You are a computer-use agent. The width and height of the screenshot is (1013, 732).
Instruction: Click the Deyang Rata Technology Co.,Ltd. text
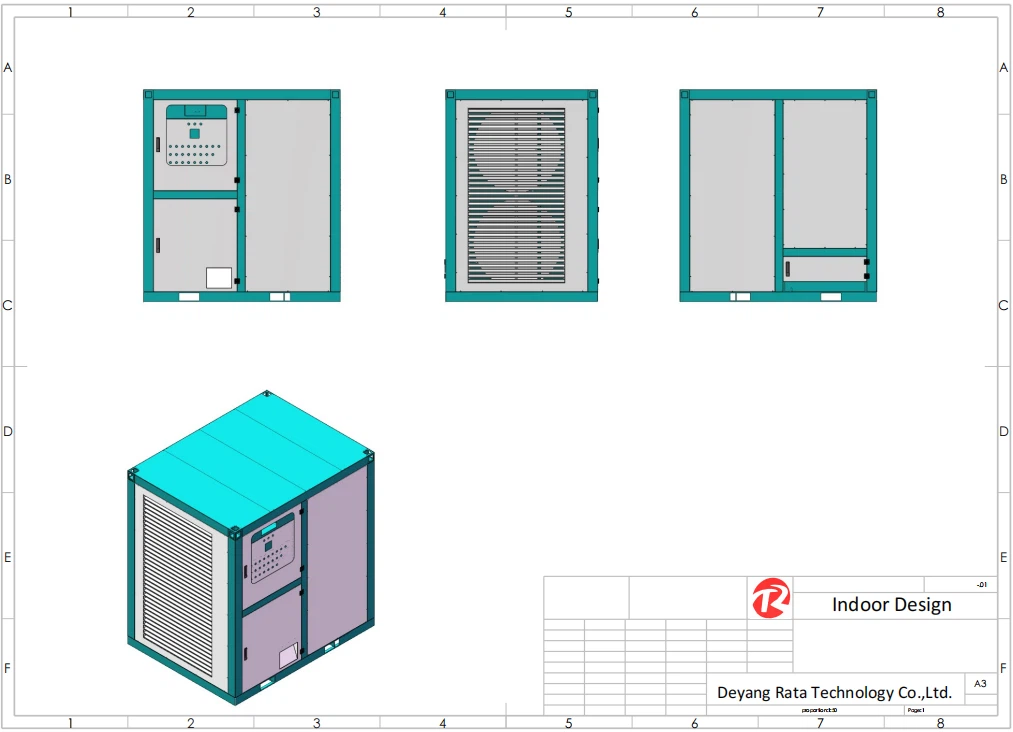tap(835, 692)
